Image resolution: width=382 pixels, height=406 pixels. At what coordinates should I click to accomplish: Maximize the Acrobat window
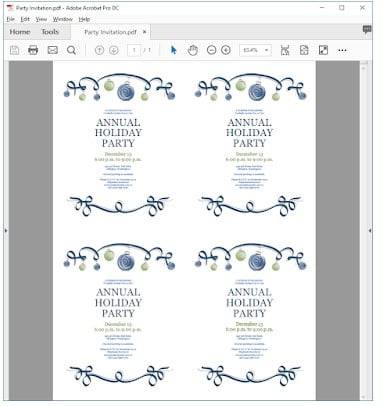pyautogui.click(x=342, y=7)
